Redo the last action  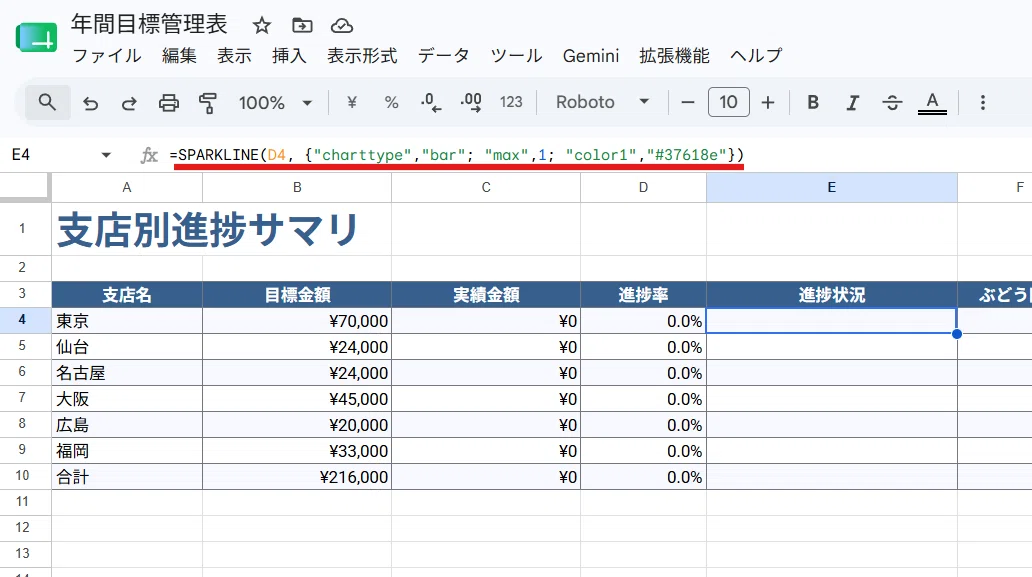(129, 103)
